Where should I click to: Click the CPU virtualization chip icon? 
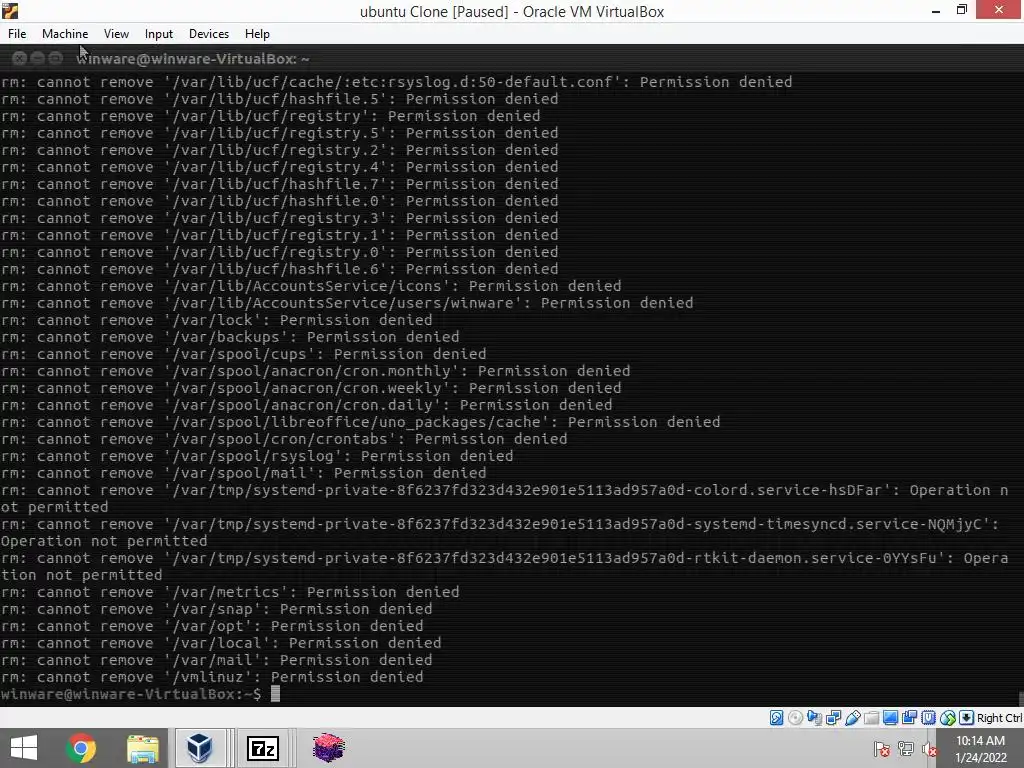pos(928,718)
